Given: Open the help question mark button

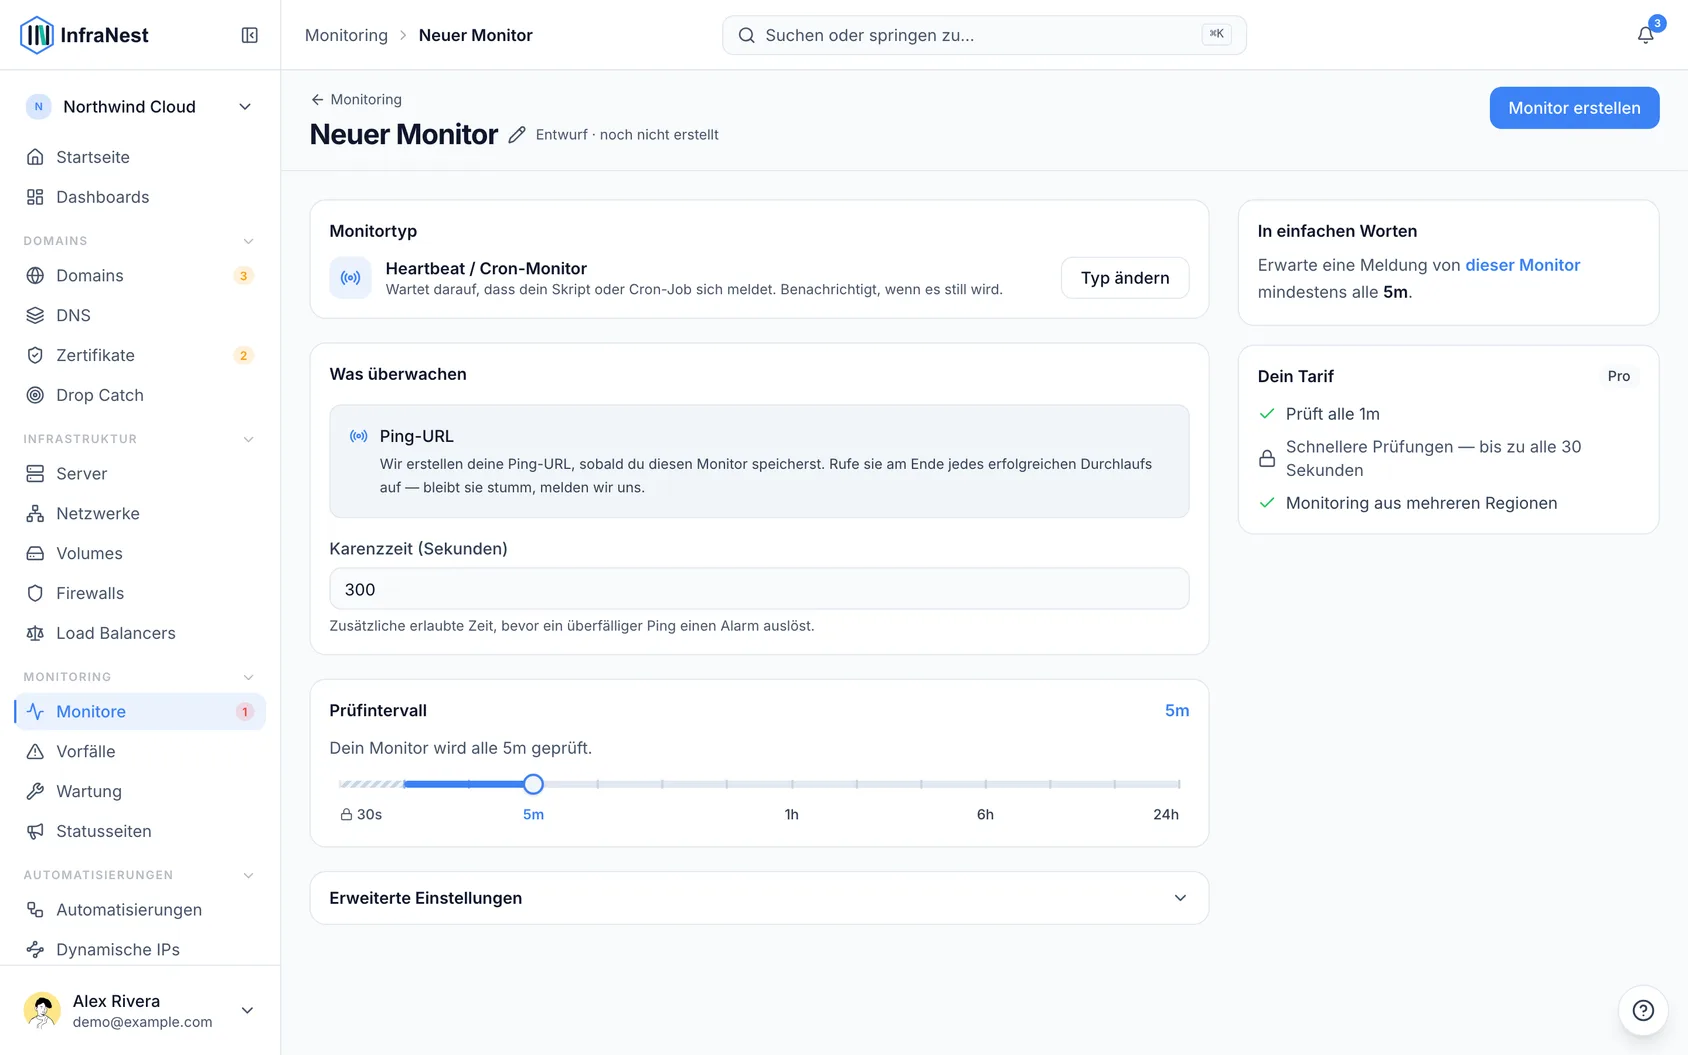Looking at the screenshot, I should click(1643, 1010).
